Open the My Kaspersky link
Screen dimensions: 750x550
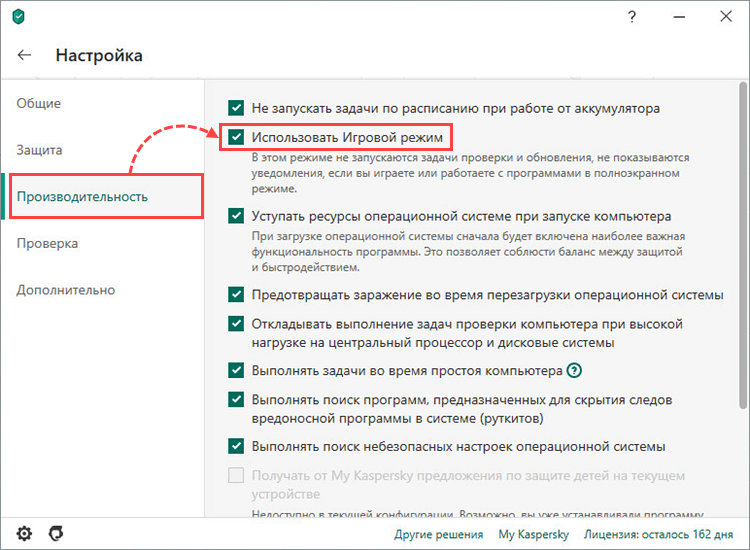click(533, 534)
